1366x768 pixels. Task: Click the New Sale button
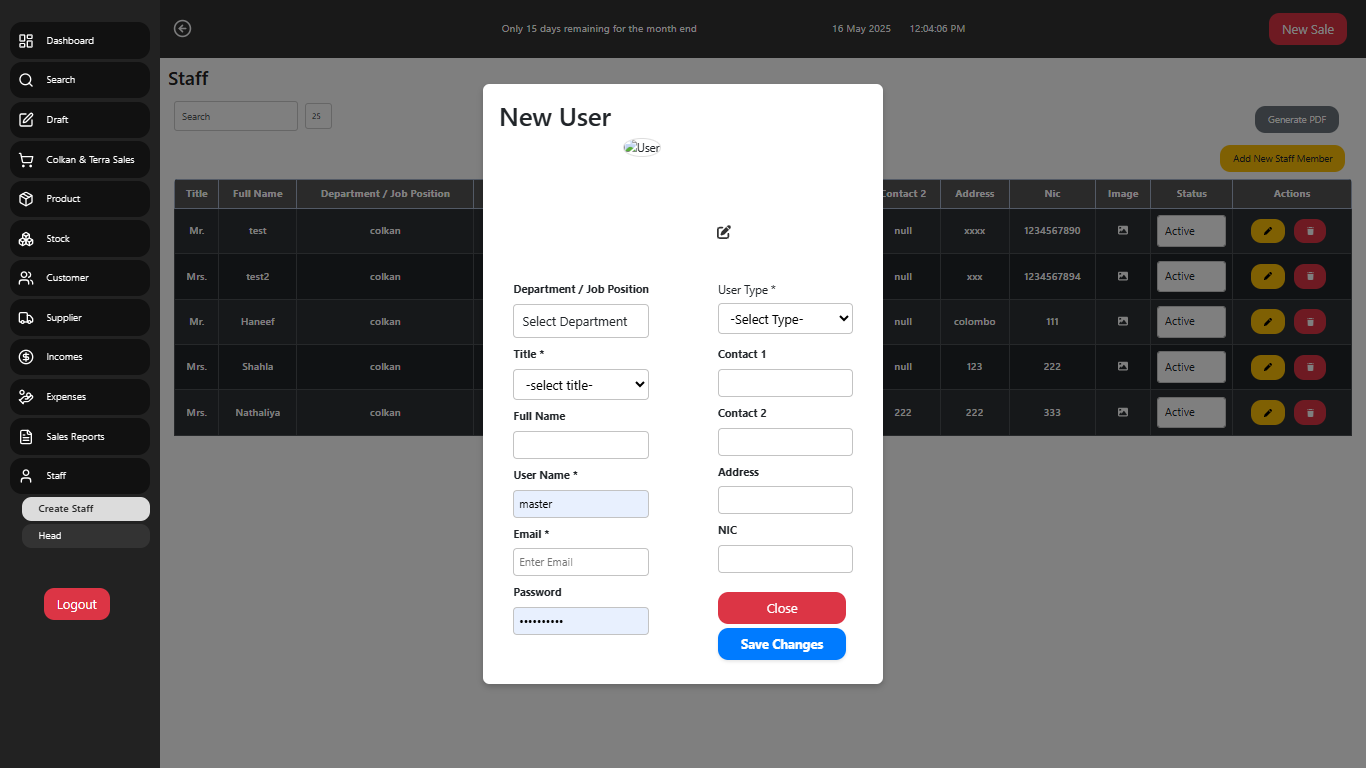pyautogui.click(x=1308, y=29)
